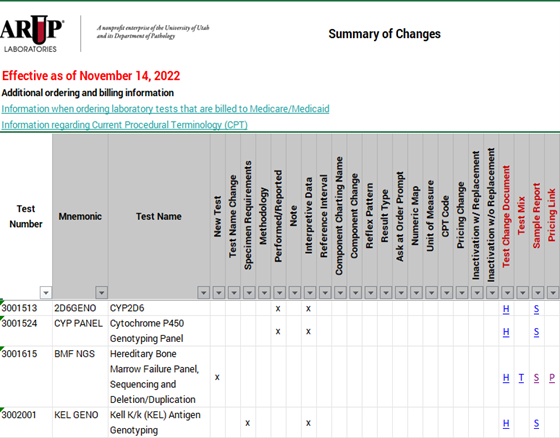Open the H test change link for KEL GENO
This screenshot has width=560, height=438.
[x=506, y=423]
